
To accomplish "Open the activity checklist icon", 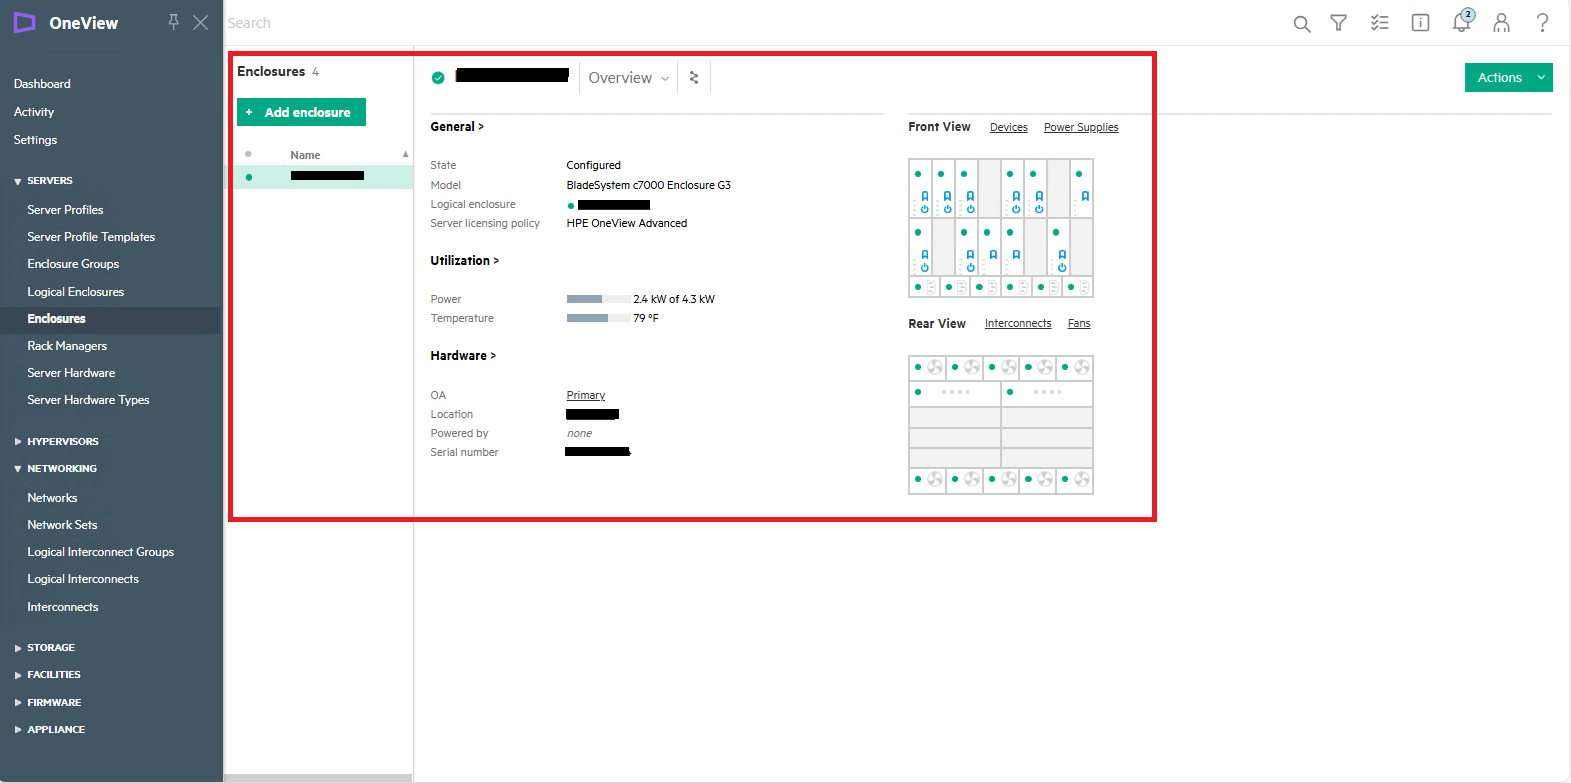I will [1379, 23].
